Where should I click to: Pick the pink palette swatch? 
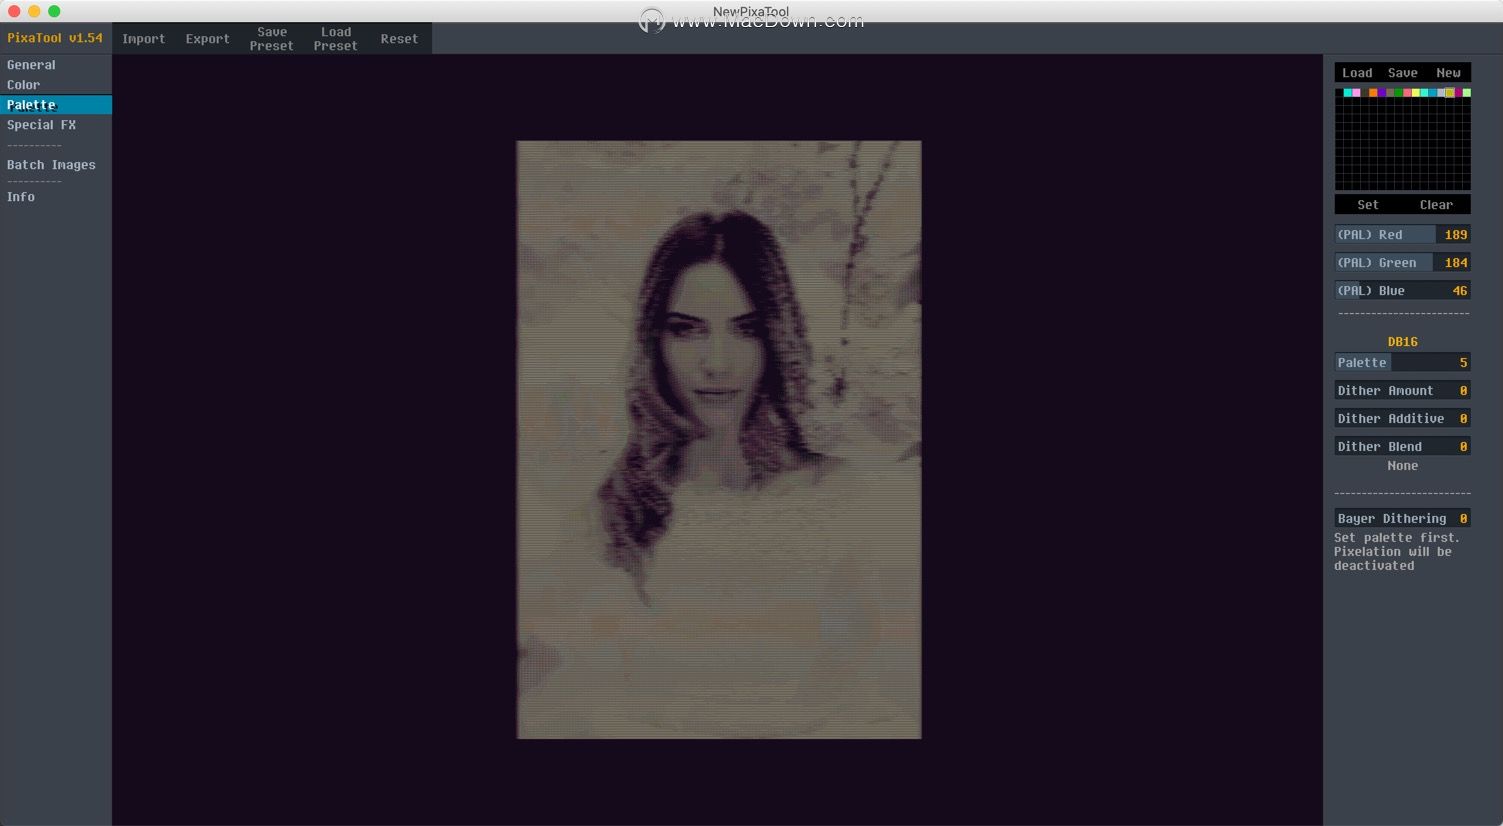click(1356, 93)
